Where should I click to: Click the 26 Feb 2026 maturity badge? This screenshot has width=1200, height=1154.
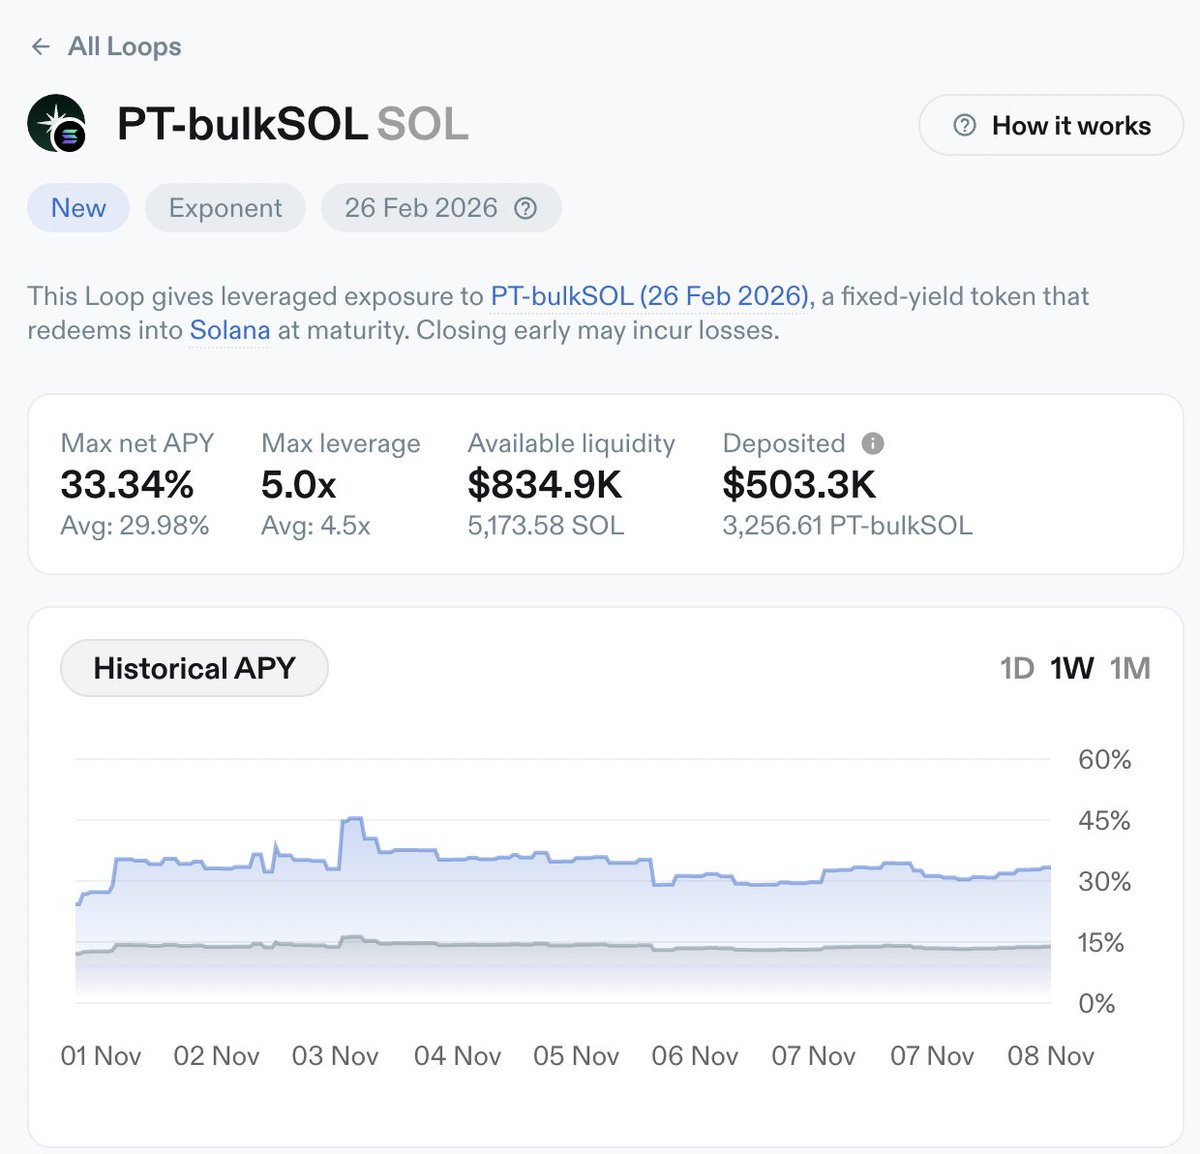click(x=441, y=208)
